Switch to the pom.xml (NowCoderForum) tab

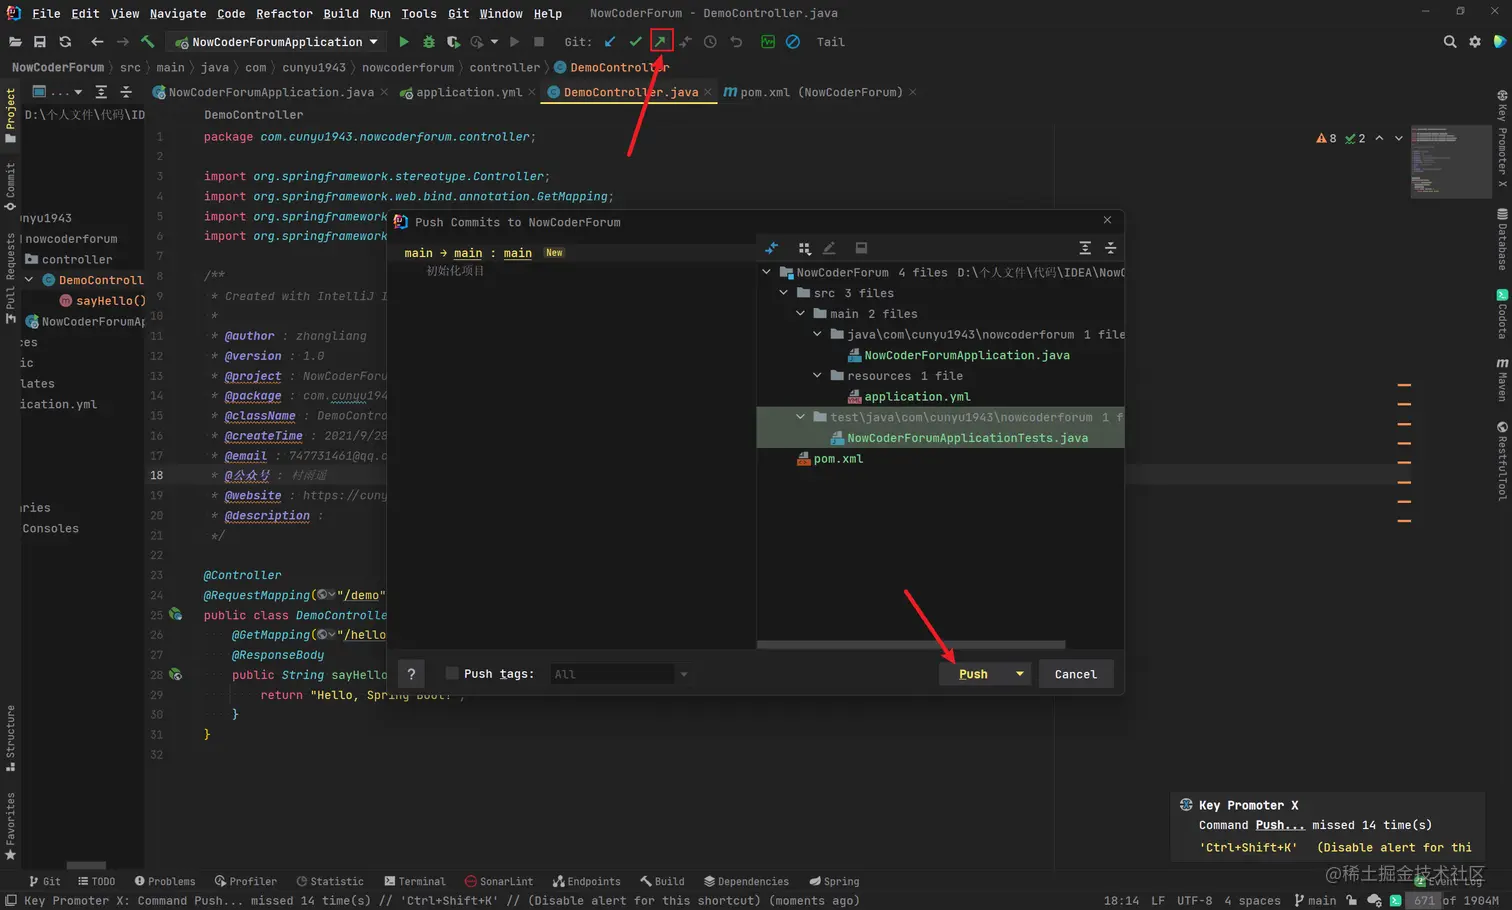(820, 92)
